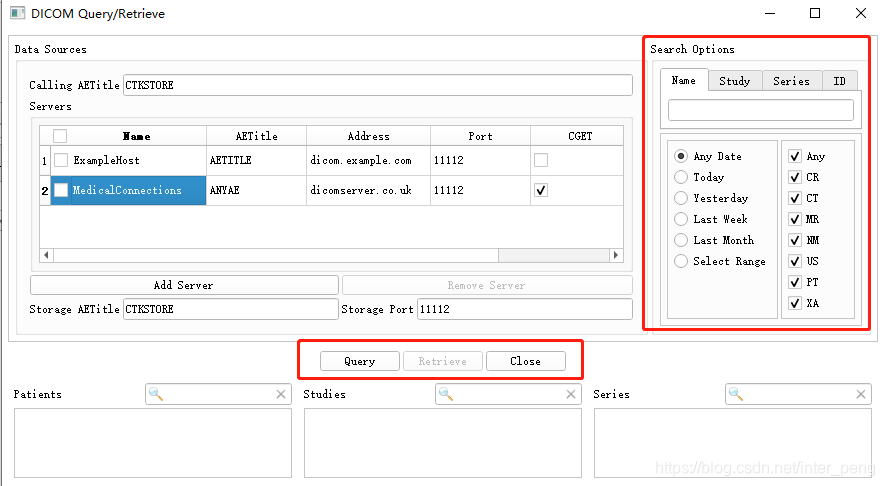The image size is (884, 486).
Task: Maximize the DICOM Query/Retrieve window
Action: [815, 13]
